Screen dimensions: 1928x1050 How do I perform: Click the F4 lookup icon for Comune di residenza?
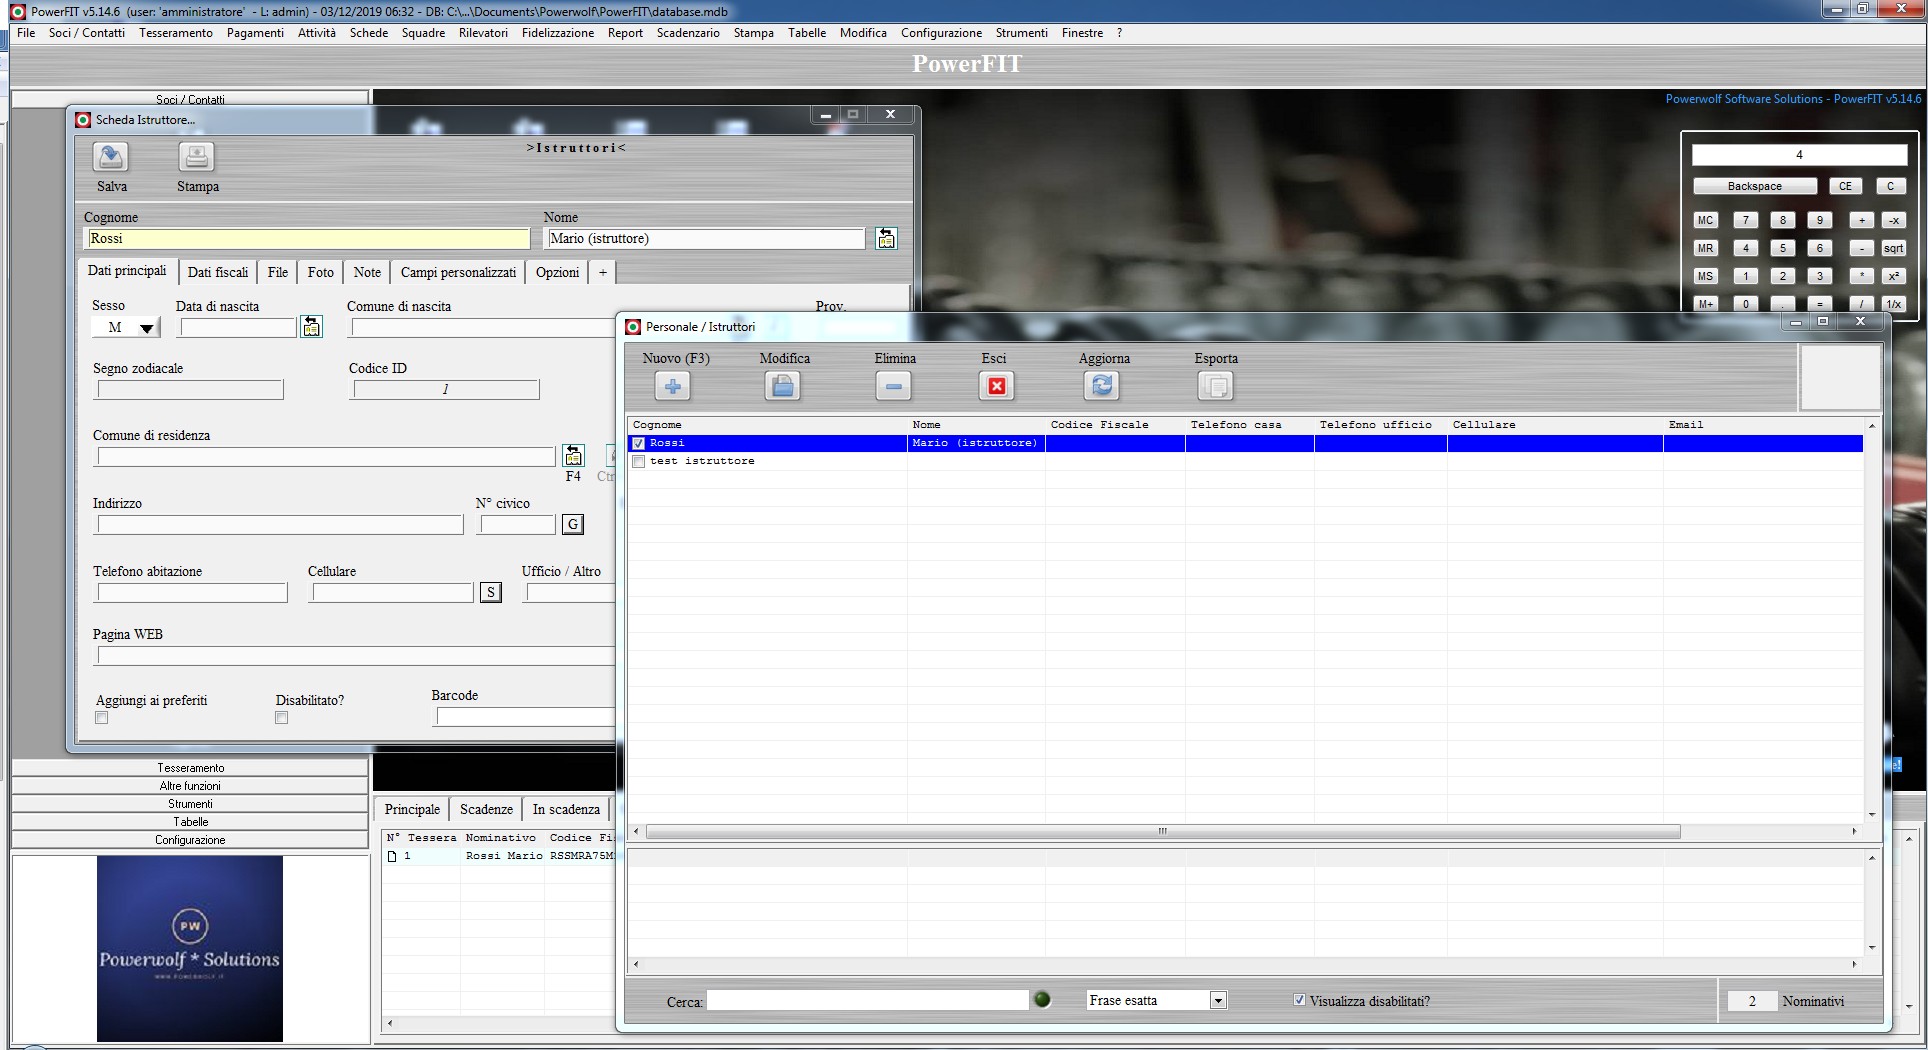tap(573, 456)
